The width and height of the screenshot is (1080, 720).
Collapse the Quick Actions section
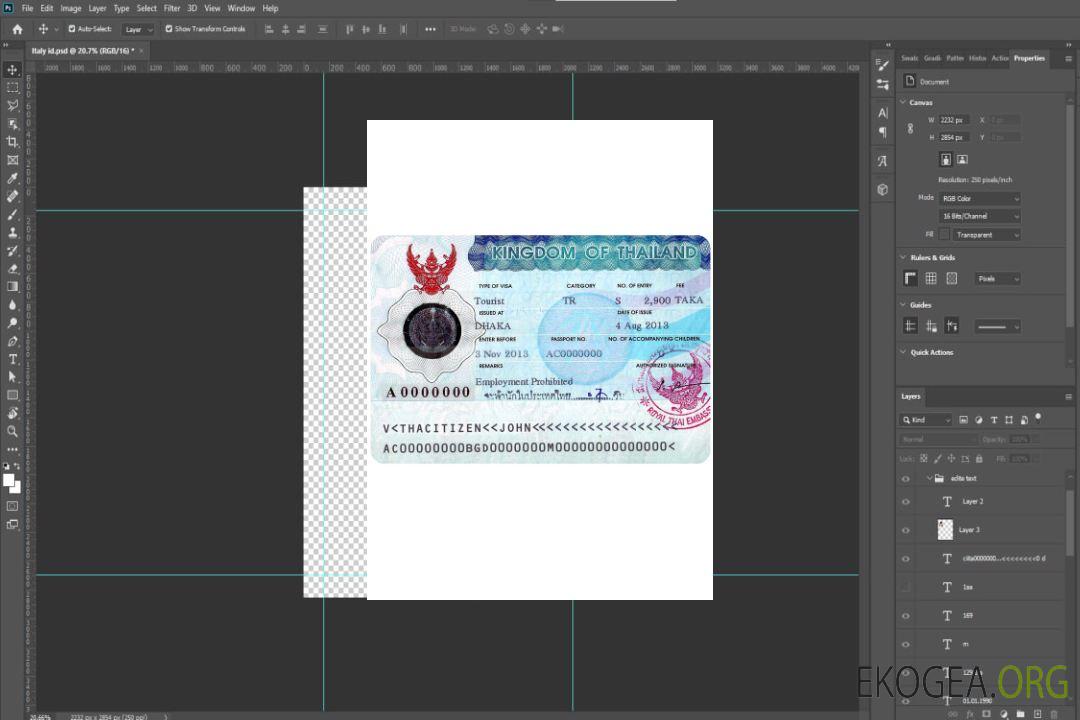tap(903, 352)
